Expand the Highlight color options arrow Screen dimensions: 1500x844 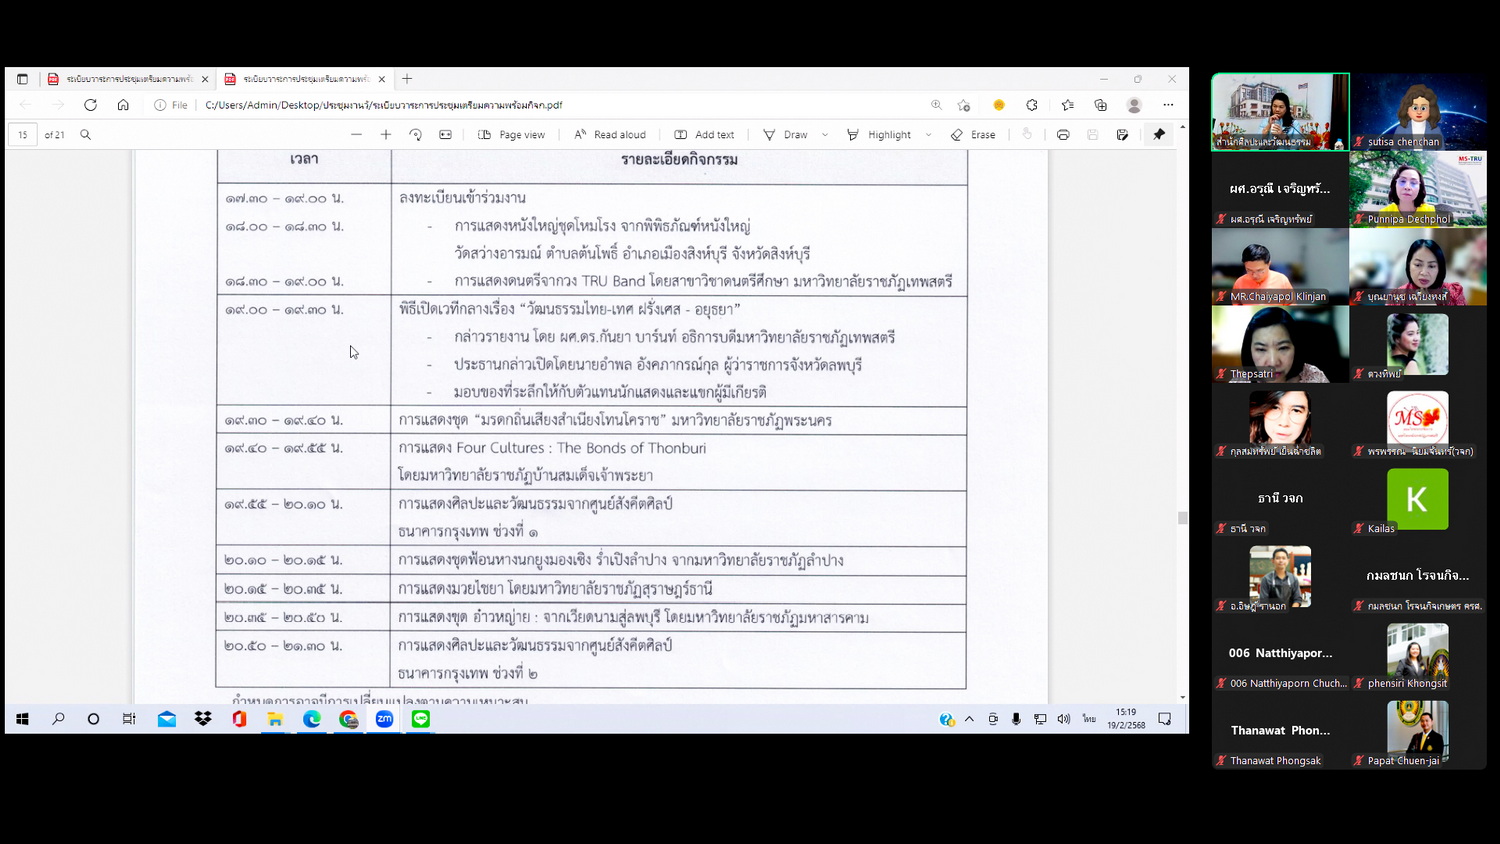(x=929, y=135)
